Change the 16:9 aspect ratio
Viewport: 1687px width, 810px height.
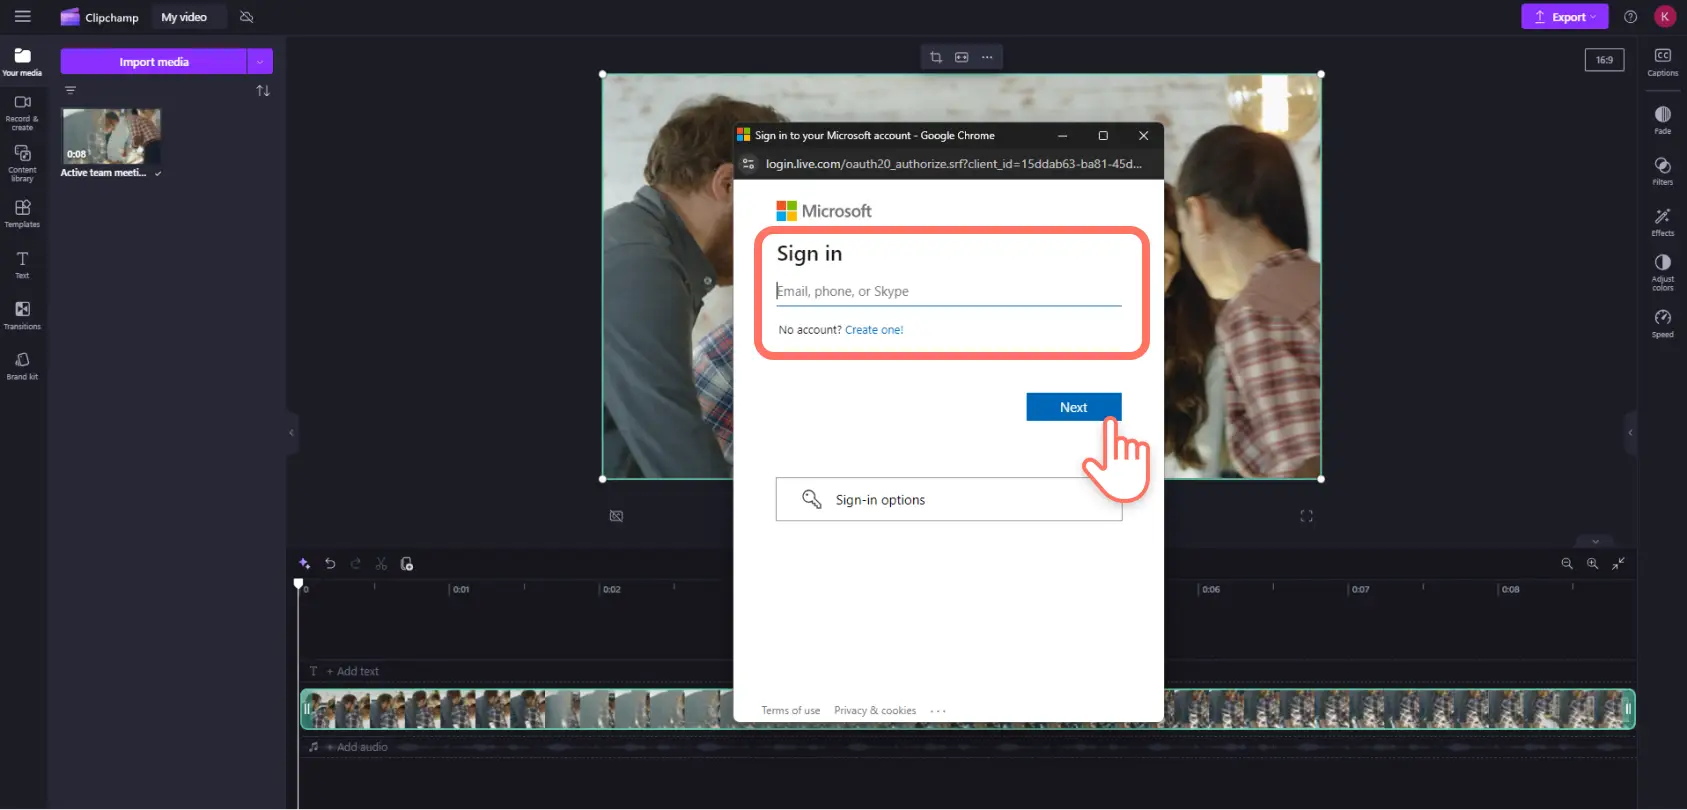(1604, 60)
